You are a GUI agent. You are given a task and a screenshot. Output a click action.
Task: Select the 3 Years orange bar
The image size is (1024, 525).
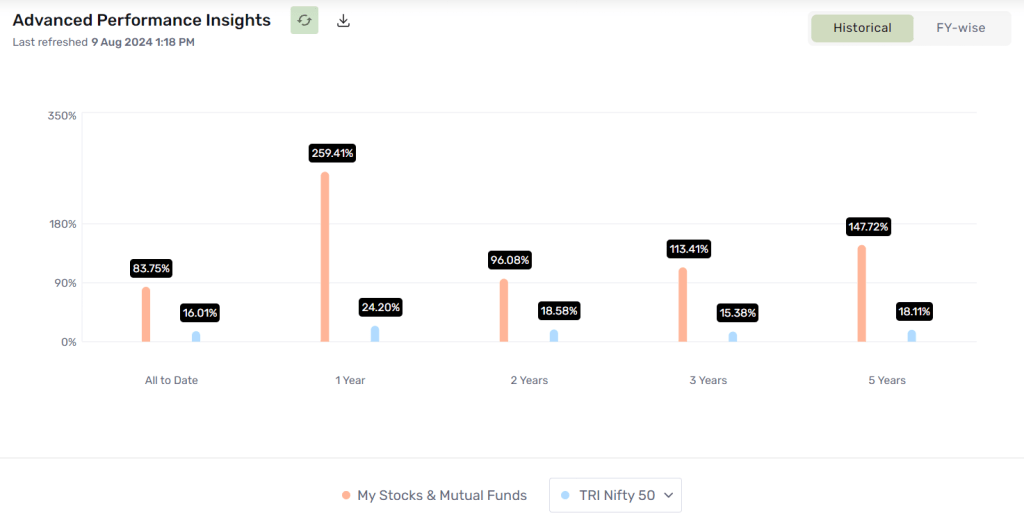(682, 305)
